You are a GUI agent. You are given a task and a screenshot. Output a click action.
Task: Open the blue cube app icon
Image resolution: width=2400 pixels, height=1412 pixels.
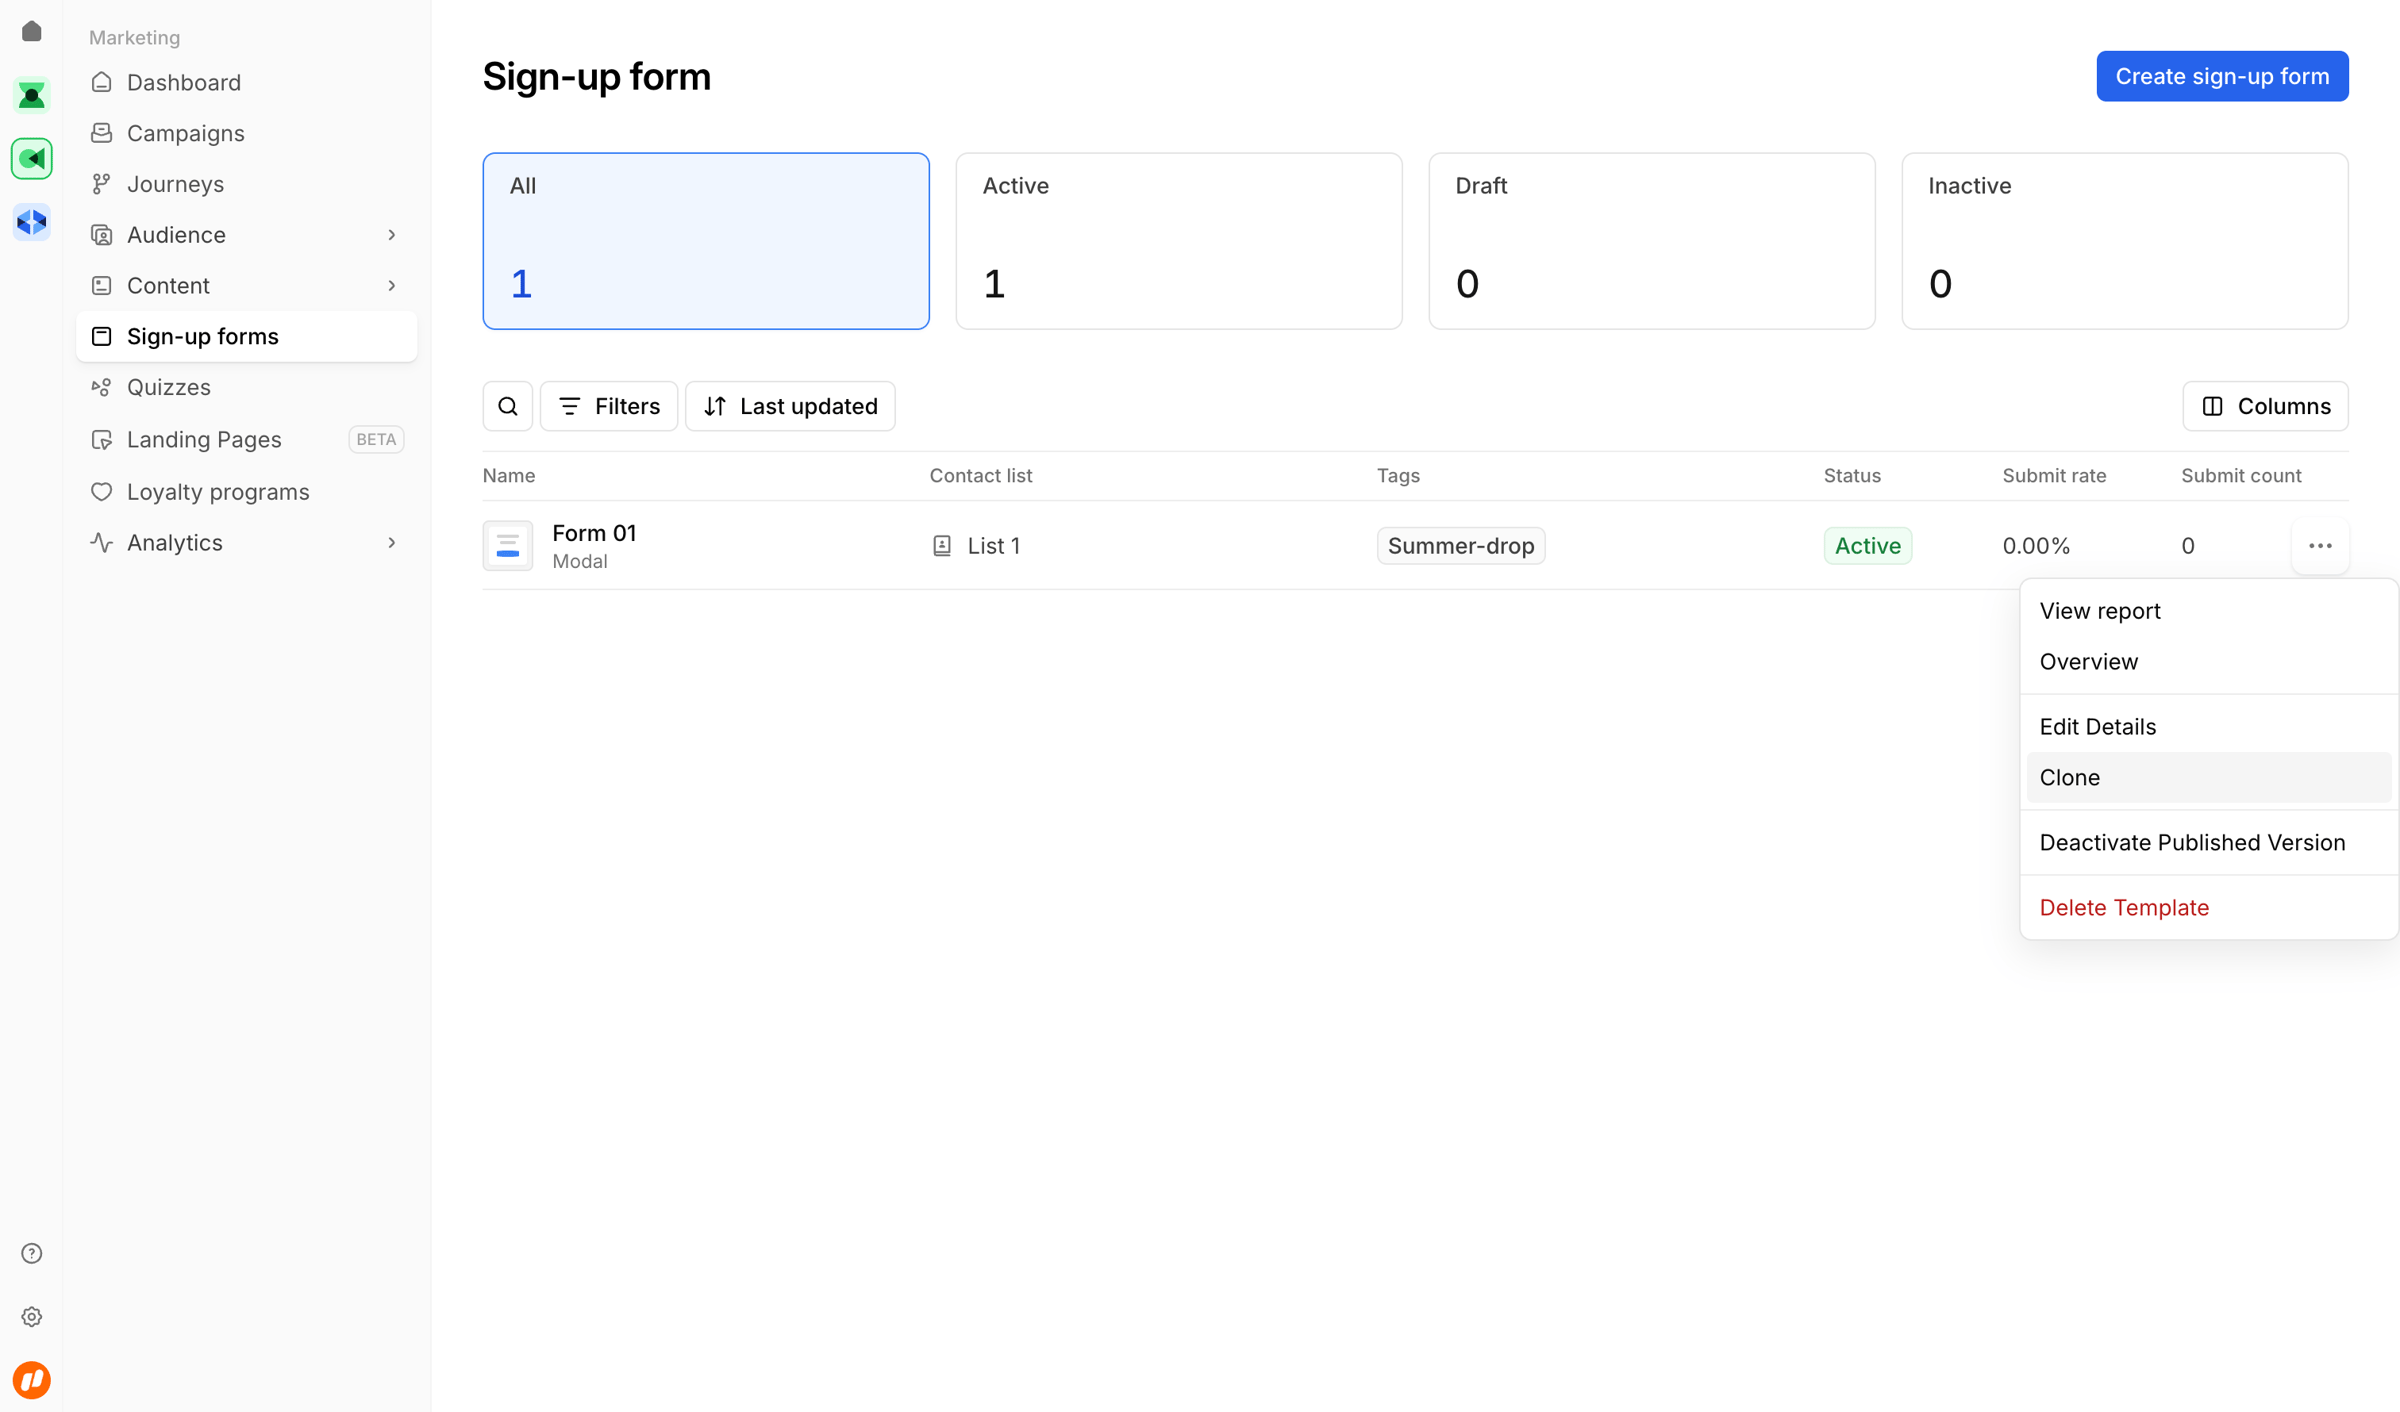[32, 221]
